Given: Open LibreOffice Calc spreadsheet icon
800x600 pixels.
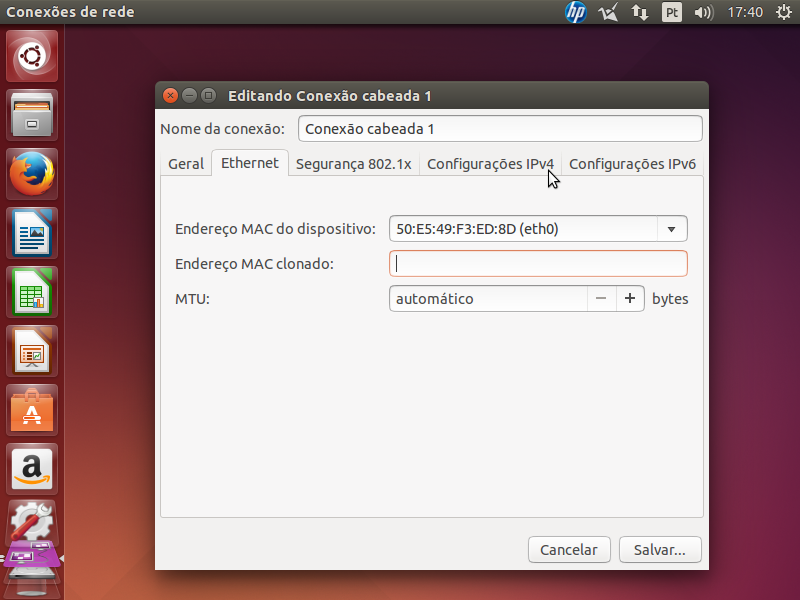Looking at the screenshot, I should click(33, 292).
